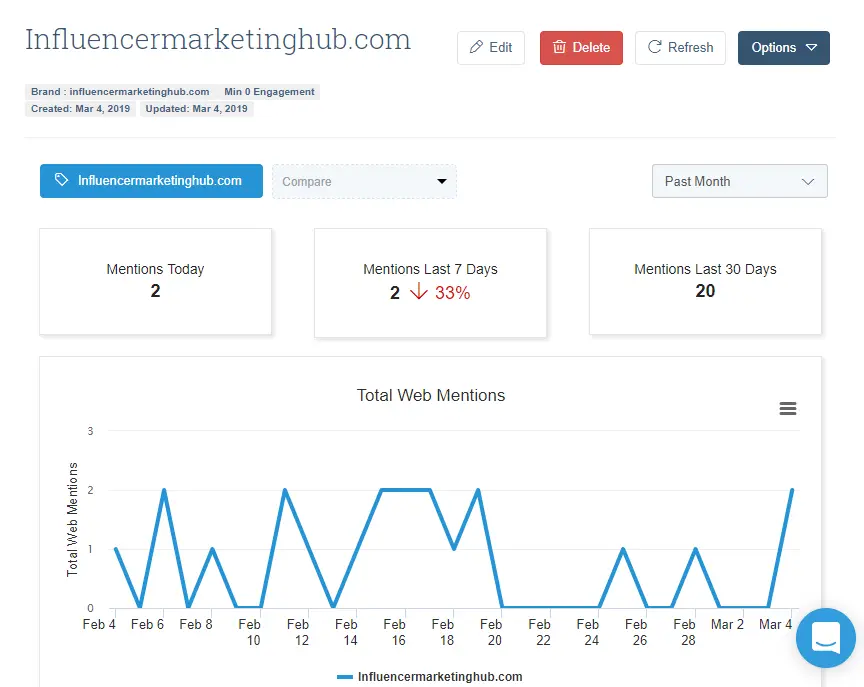Open the Compare dropdown
The width and height of the screenshot is (864, 687).
pos(364,182)
